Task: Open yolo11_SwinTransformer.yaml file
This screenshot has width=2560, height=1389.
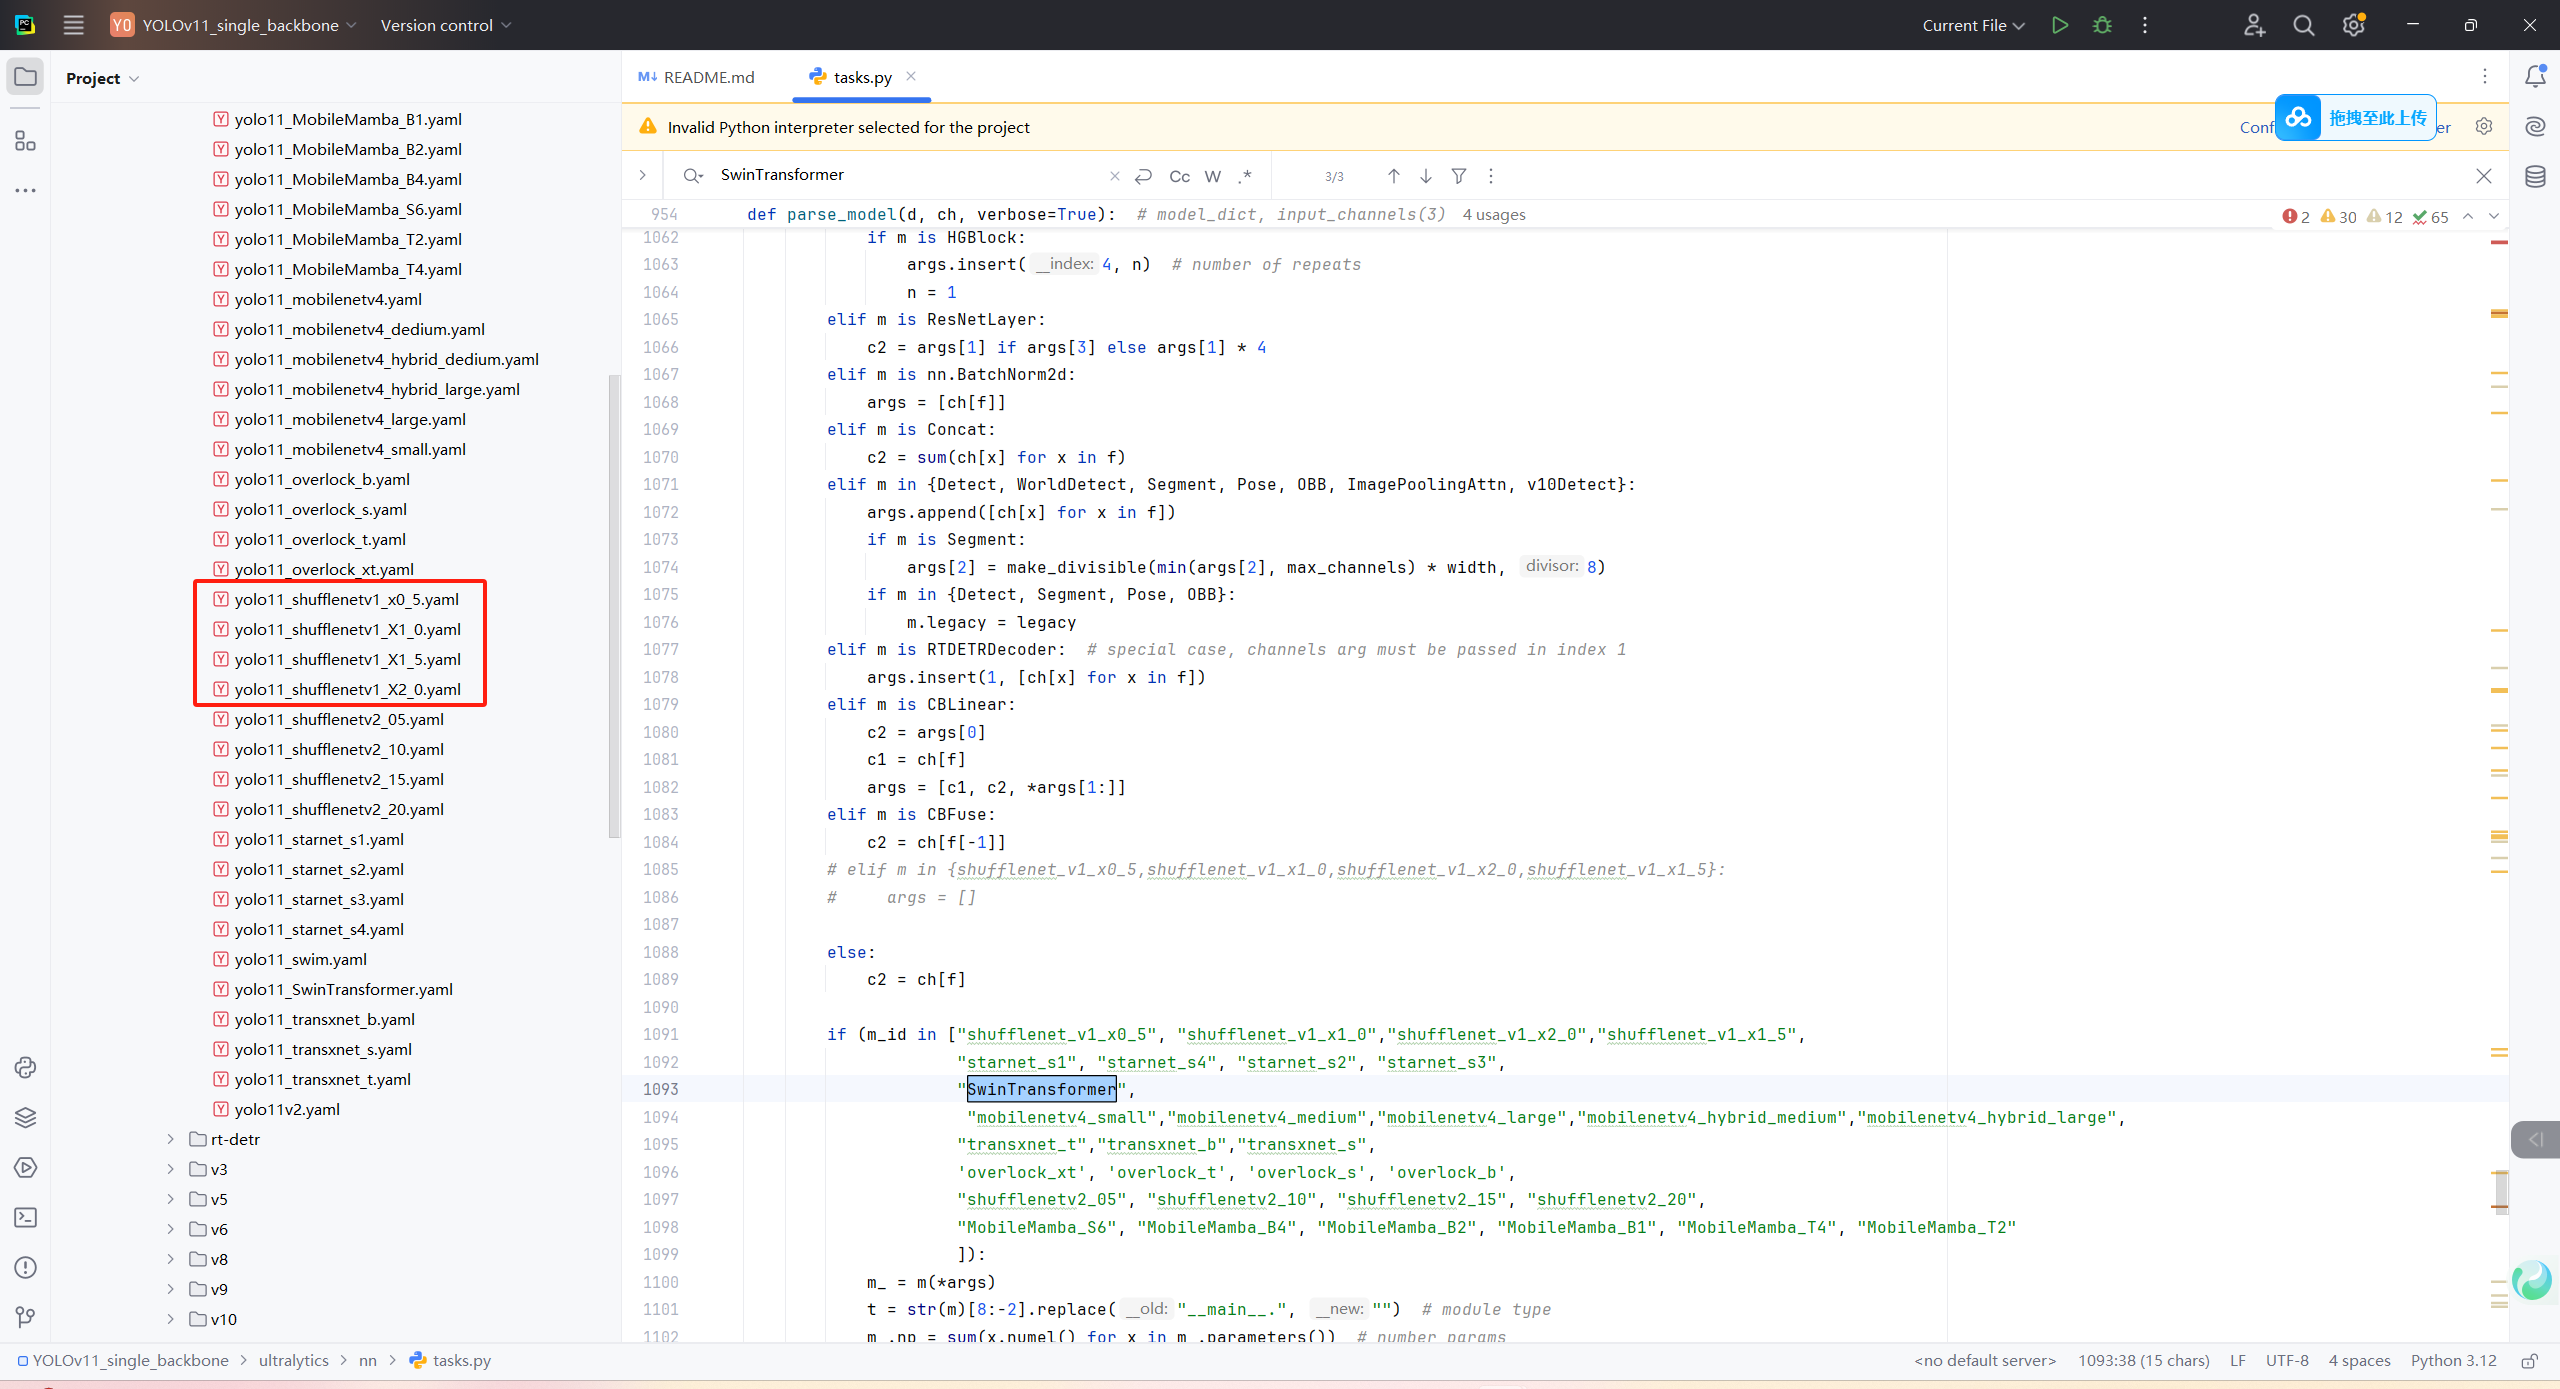Action: point(343,989)
